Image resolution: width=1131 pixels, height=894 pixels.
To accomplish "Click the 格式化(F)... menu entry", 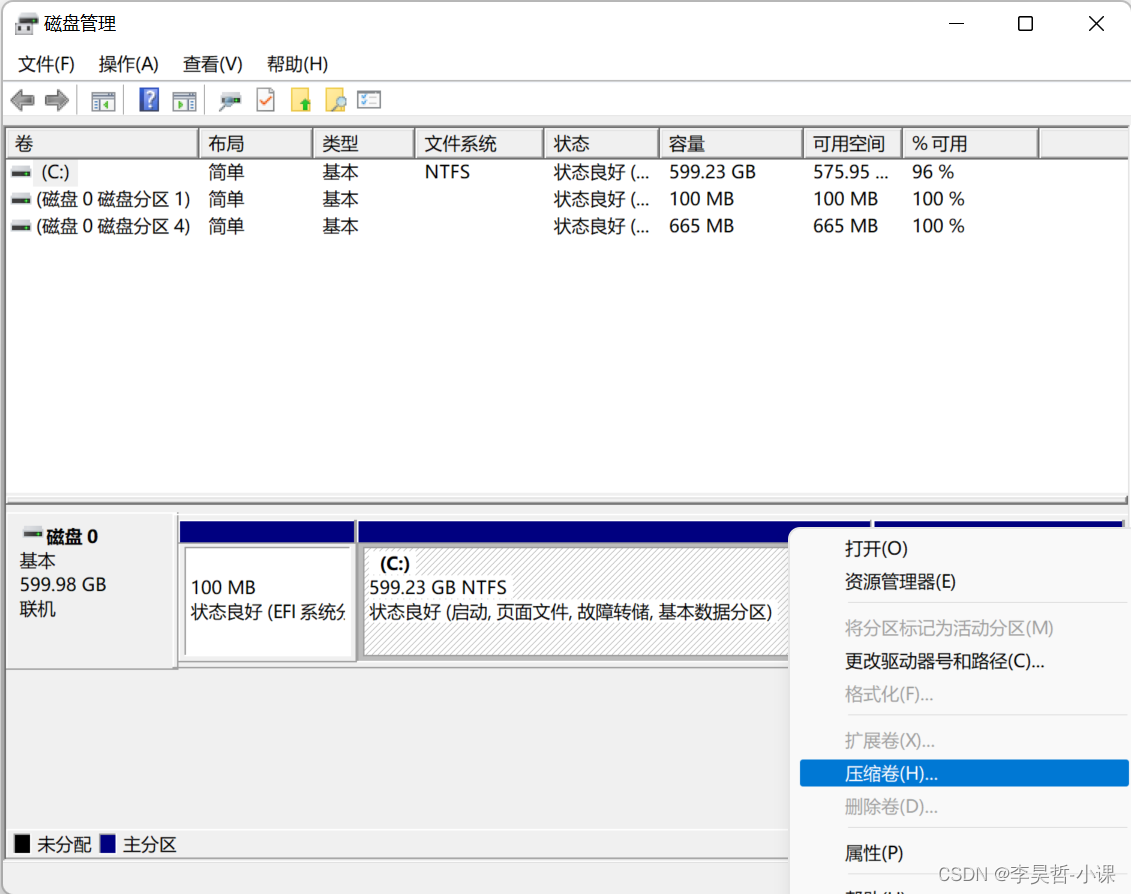I will [x=963, y=694].
